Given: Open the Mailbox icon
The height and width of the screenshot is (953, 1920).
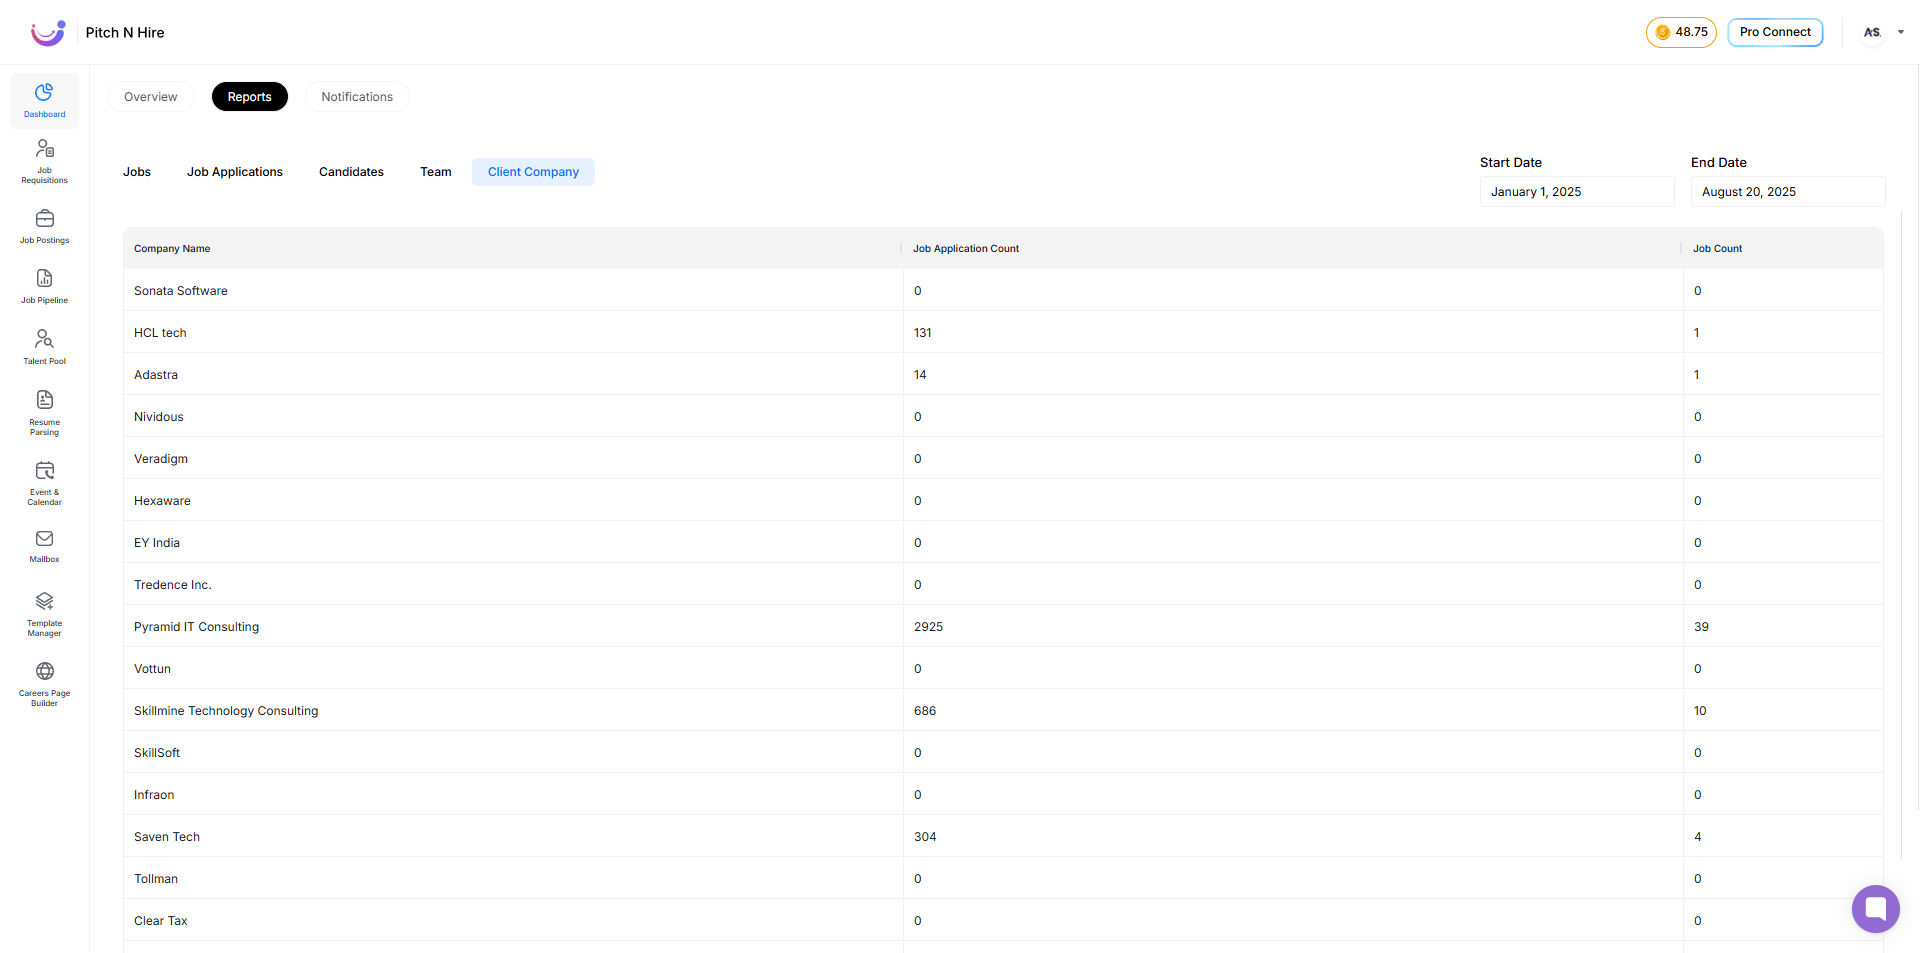Looking at the screenshot, I should [44, 546].
